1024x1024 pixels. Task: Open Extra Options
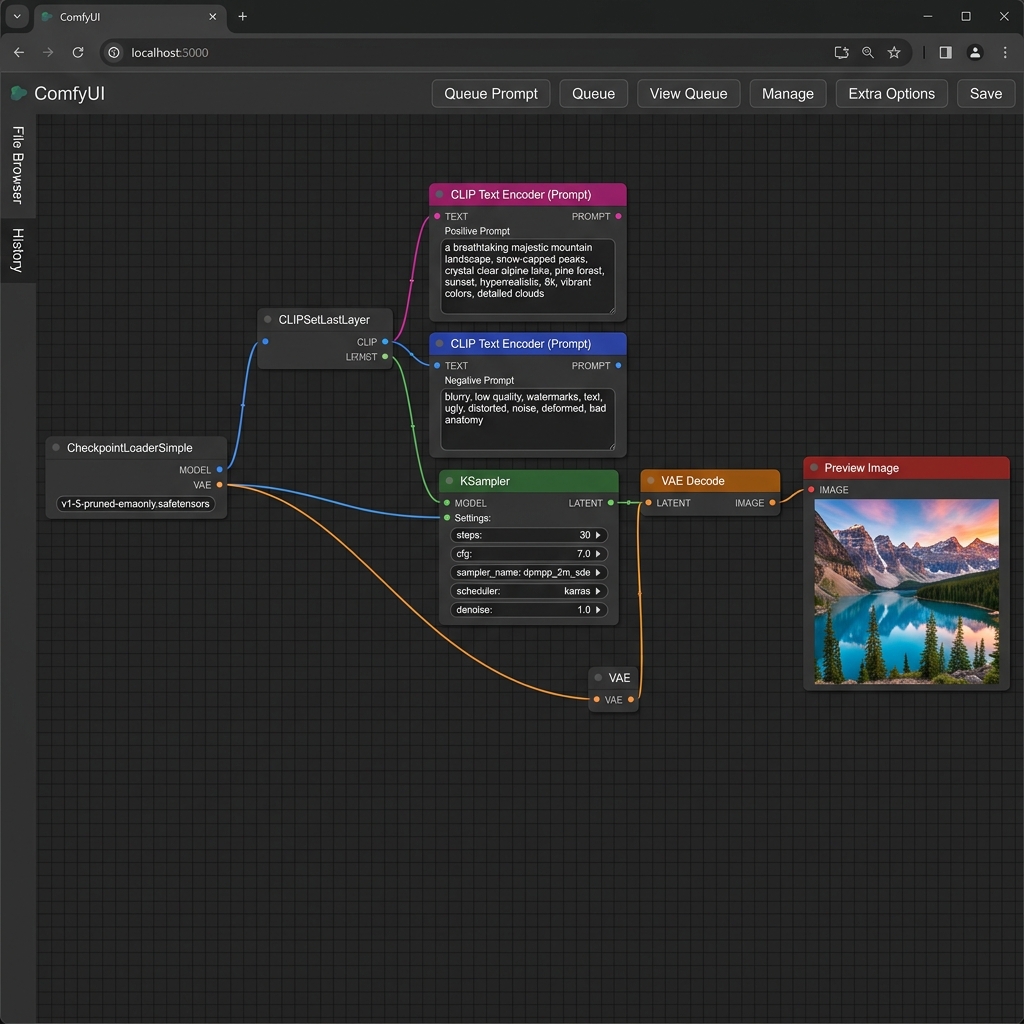[x=891, y=93]
